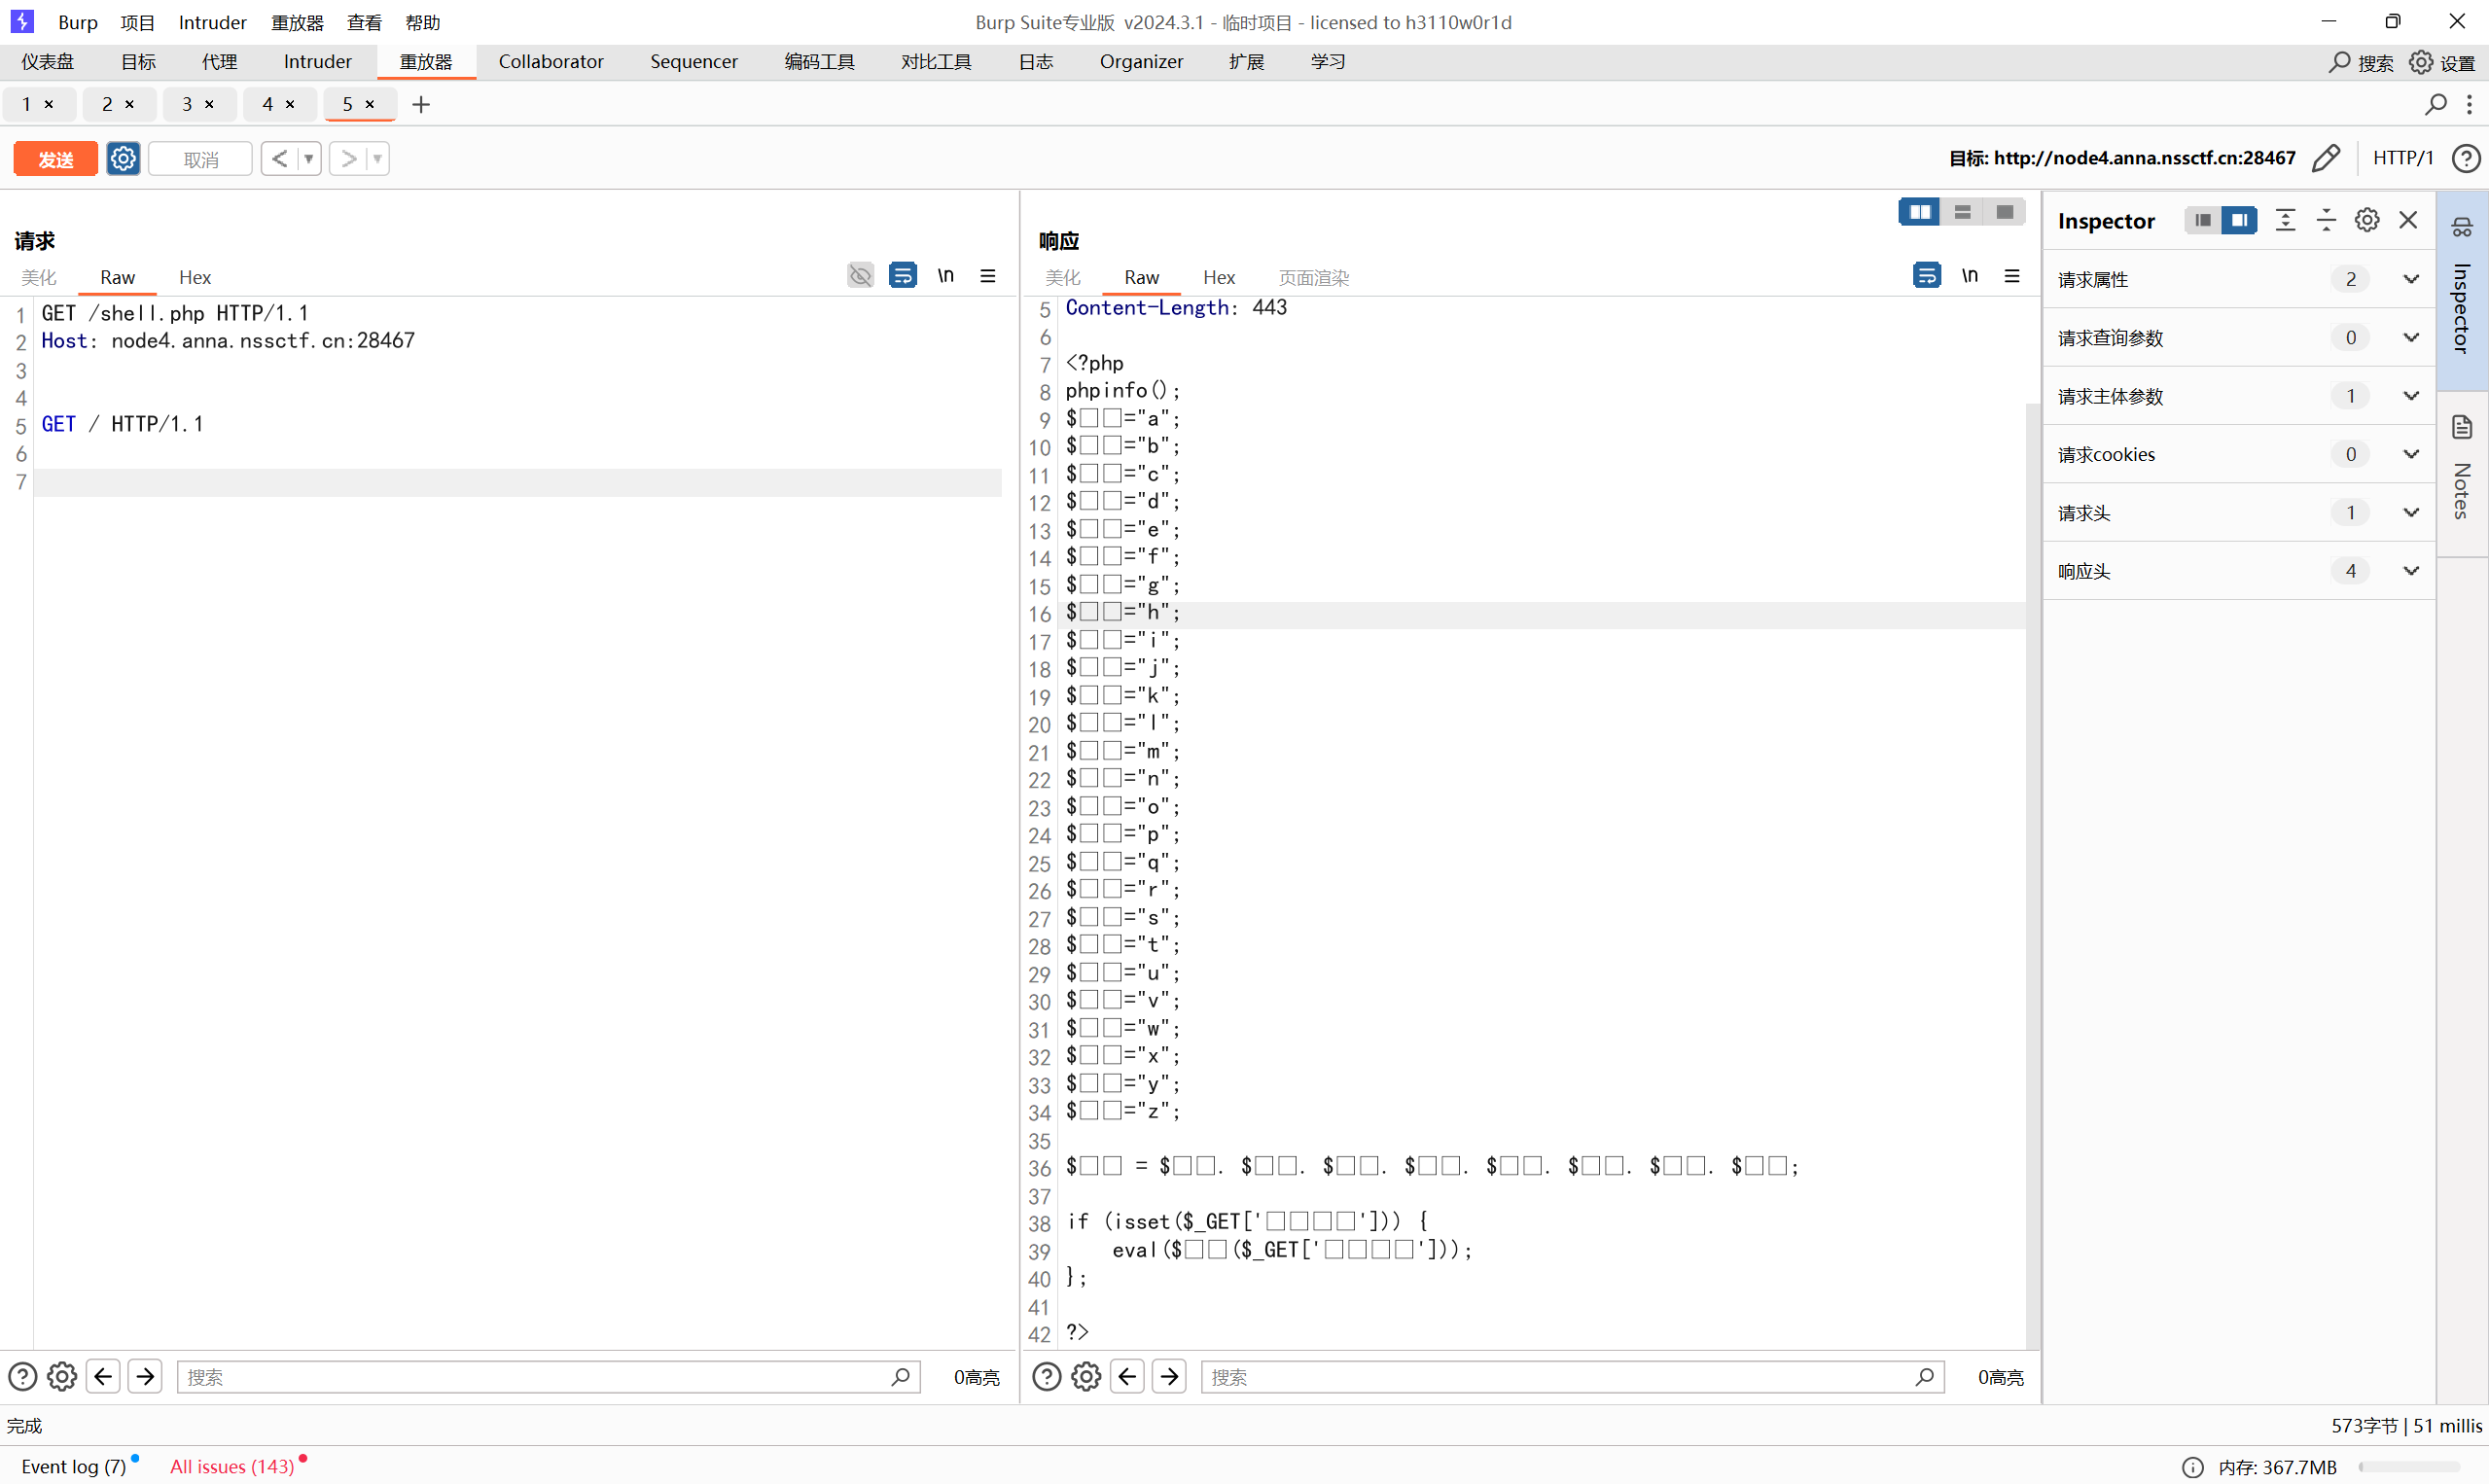
Task: Open back history dropdown arrow
Action: click(x=309, y=159)
